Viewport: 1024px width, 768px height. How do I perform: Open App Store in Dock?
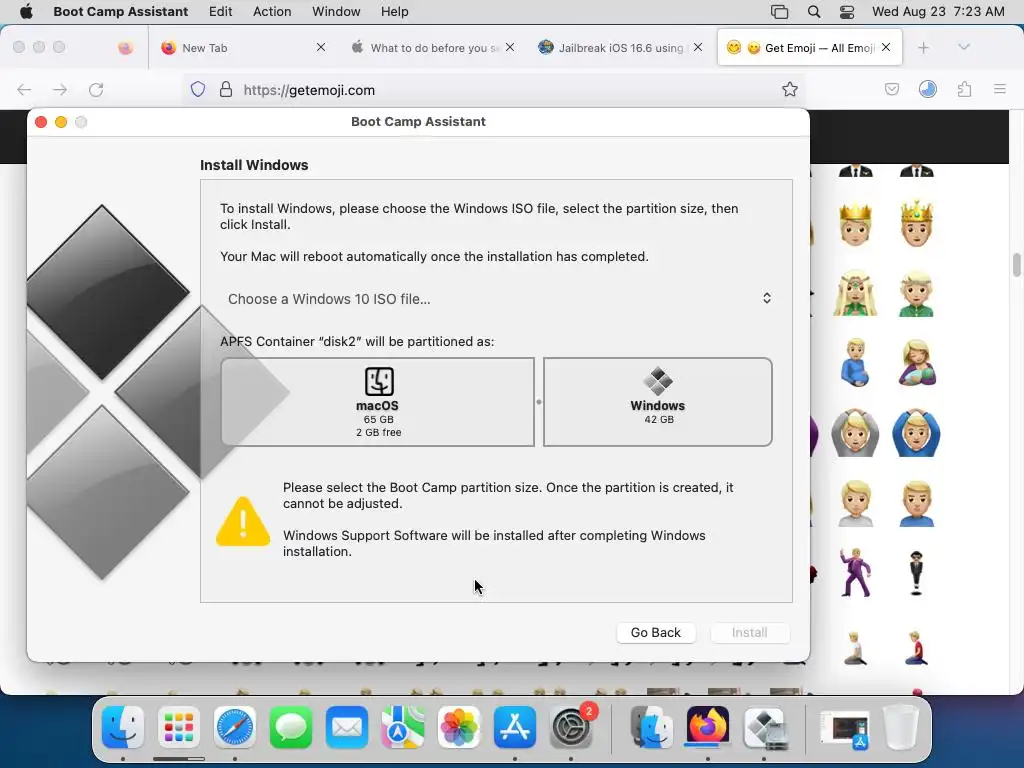[515, 727]
